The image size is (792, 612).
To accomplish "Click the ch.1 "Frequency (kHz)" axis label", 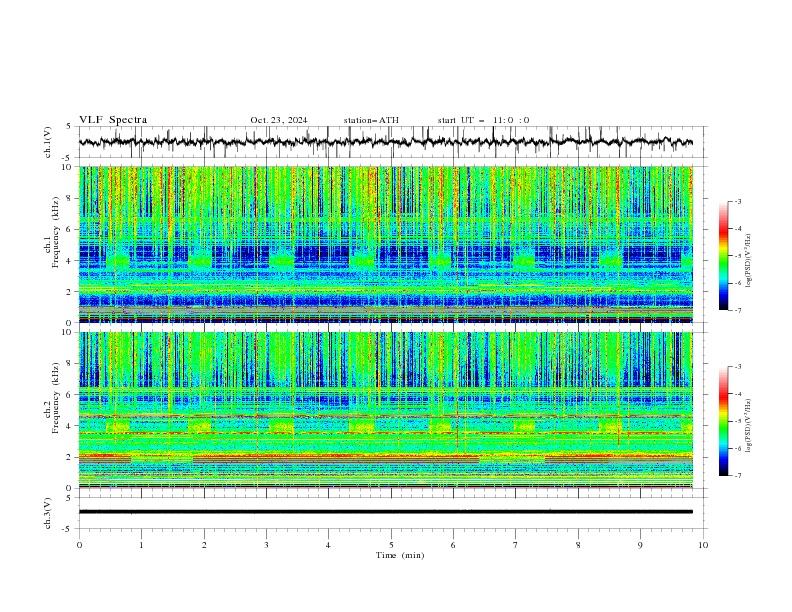I will click(x=56, y=232).
